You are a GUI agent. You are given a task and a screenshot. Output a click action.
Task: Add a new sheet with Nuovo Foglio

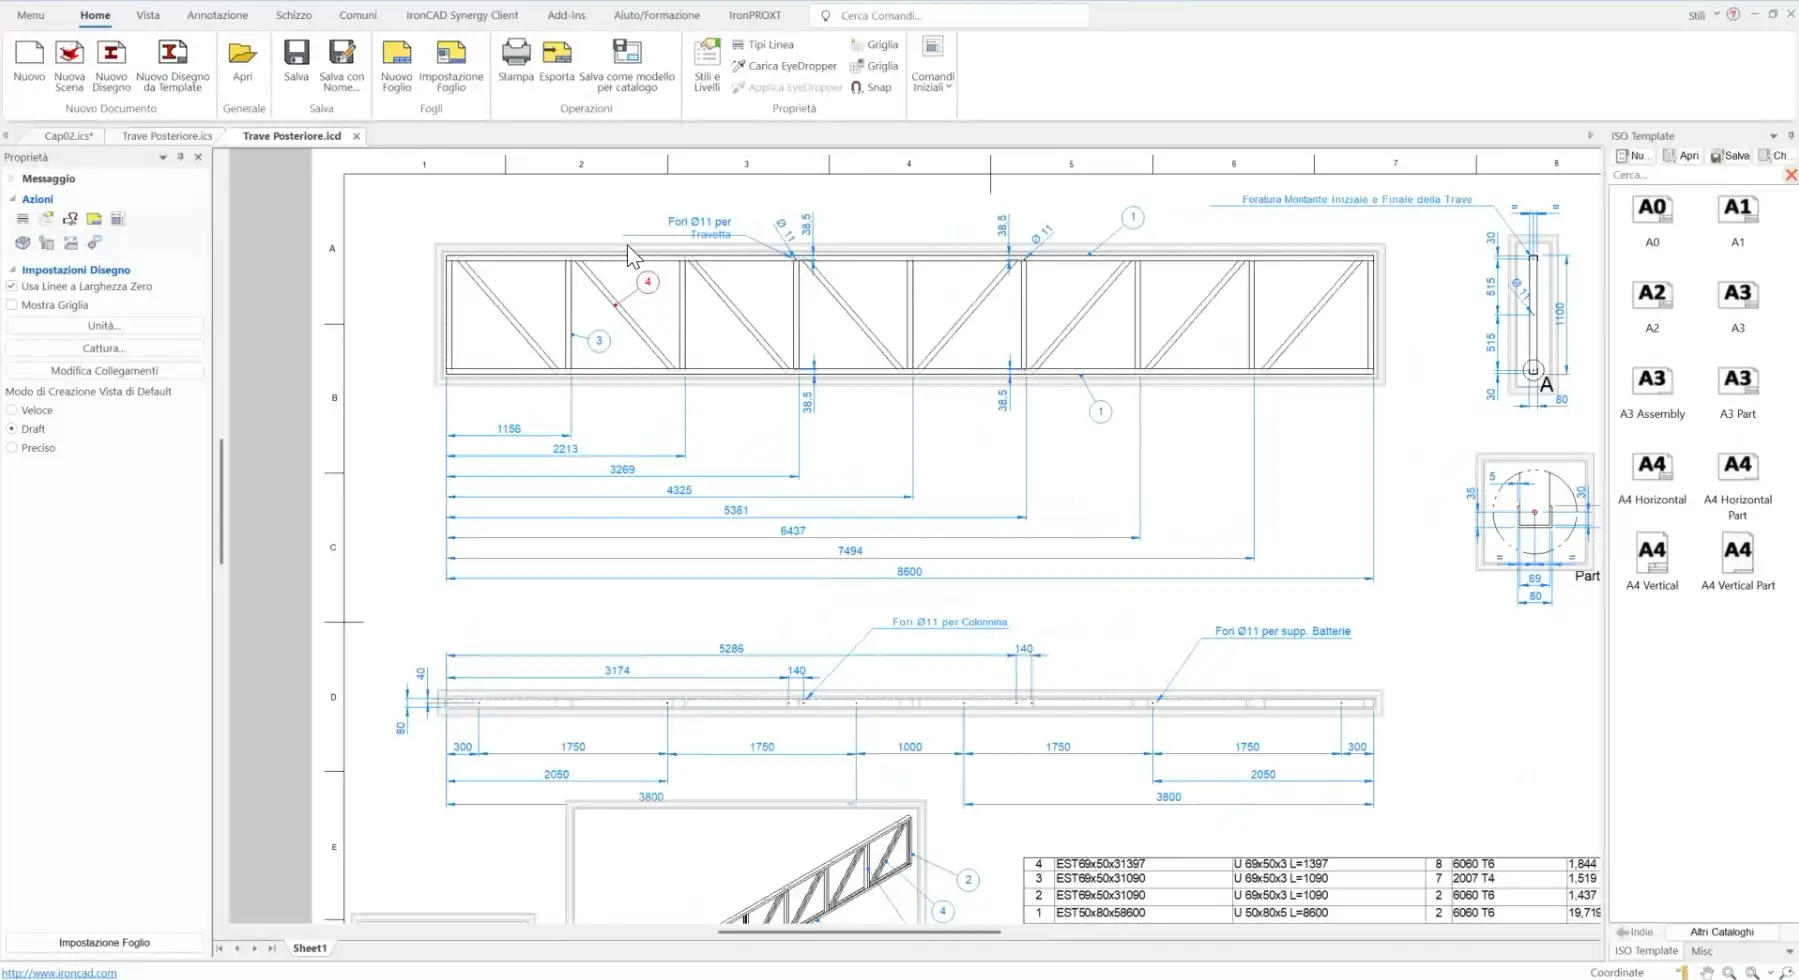(396, 55)
